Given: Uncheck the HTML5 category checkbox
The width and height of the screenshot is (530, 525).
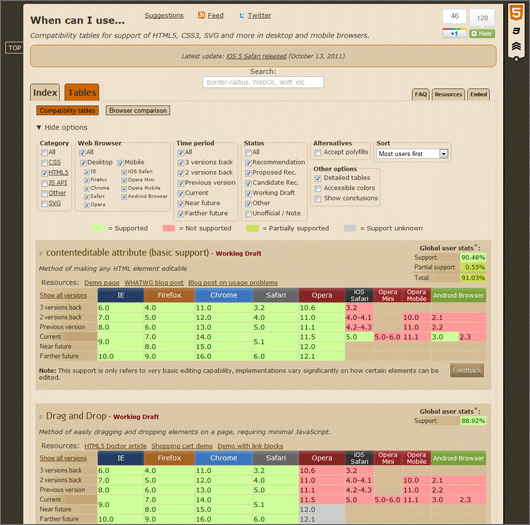Looking at the screenshot, I should (44, 173).
